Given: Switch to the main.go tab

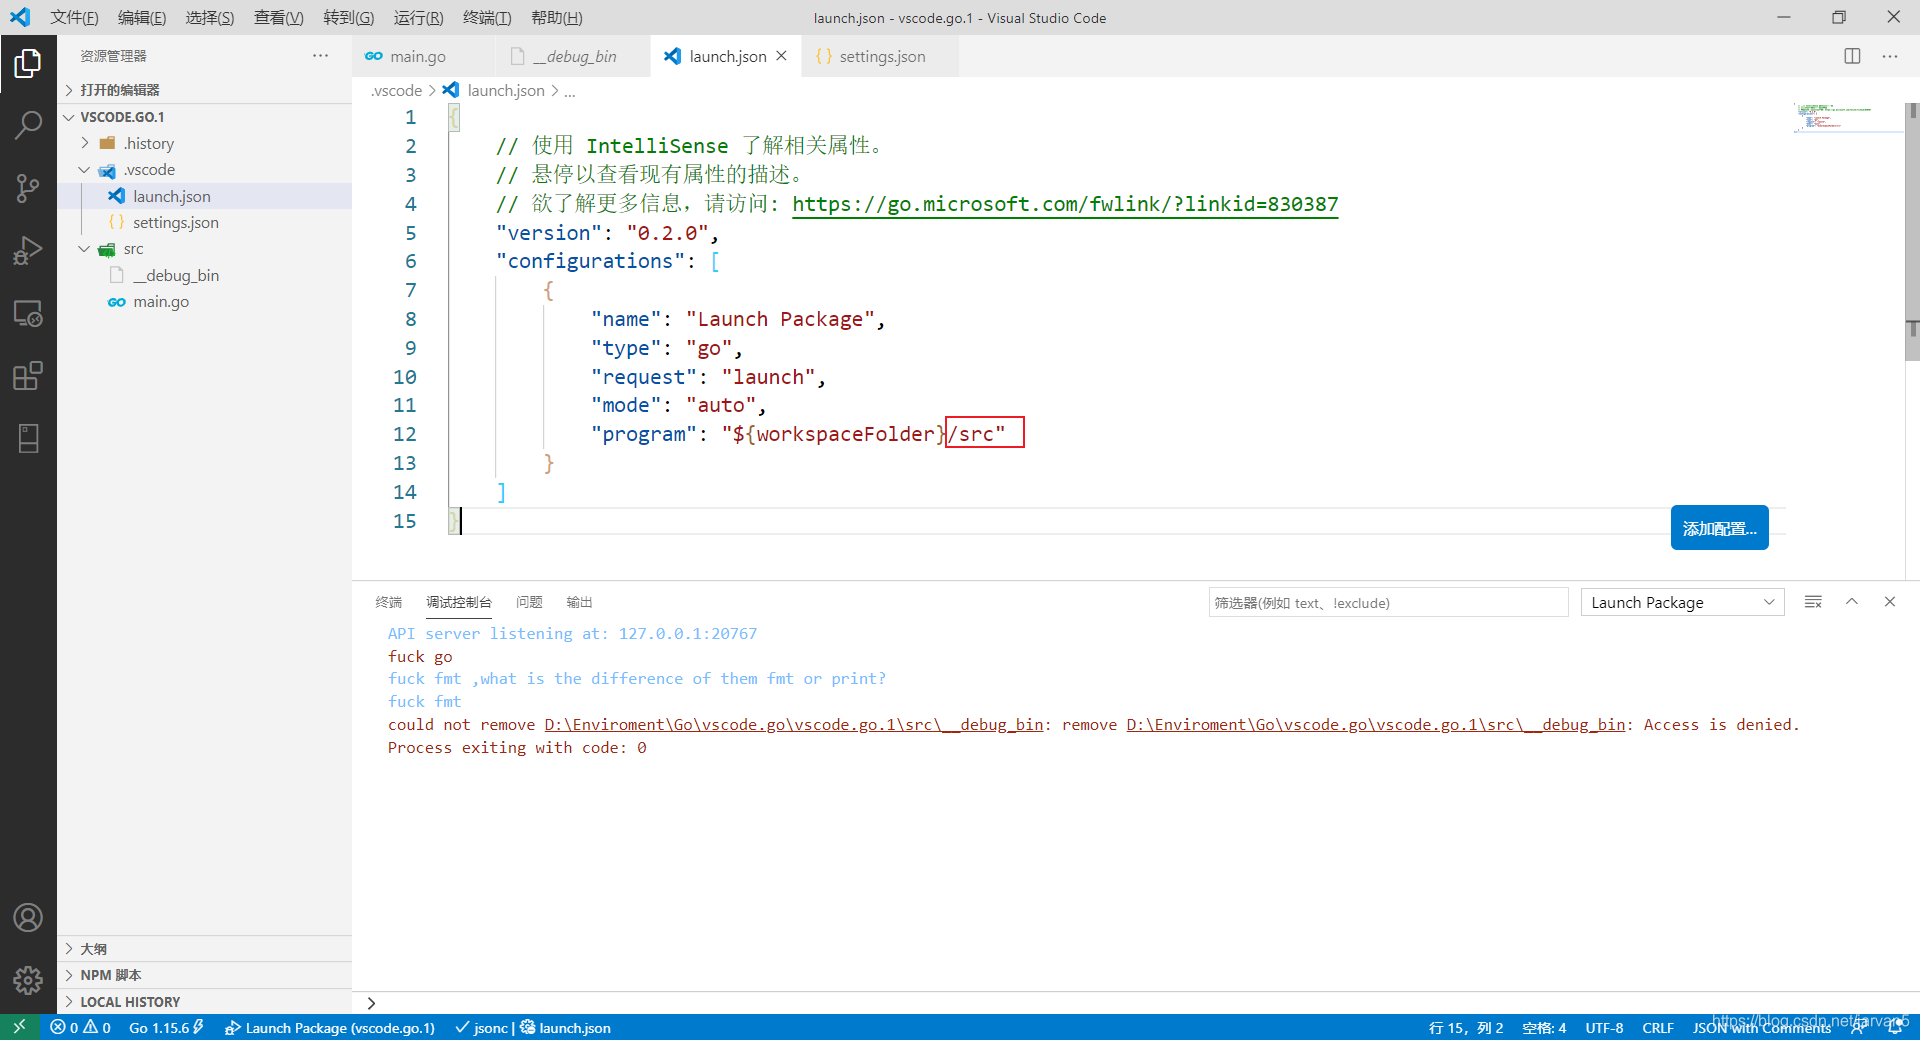Looking at the screenshot, I should click(418, 56).
